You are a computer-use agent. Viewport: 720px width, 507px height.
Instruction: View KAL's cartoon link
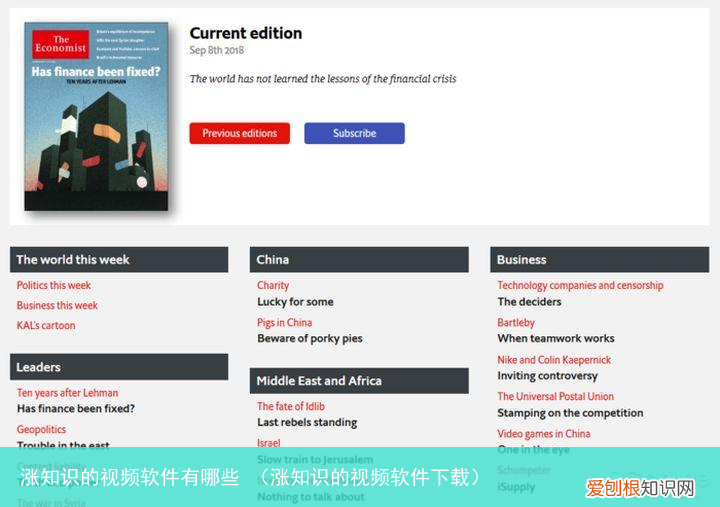pos(46,325)
